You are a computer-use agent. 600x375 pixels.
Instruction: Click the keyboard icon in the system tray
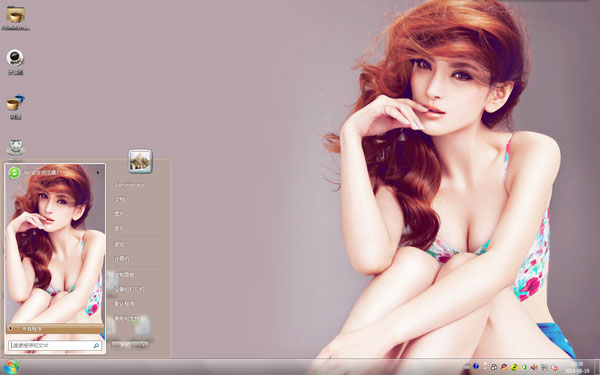[x=467, y=367]
